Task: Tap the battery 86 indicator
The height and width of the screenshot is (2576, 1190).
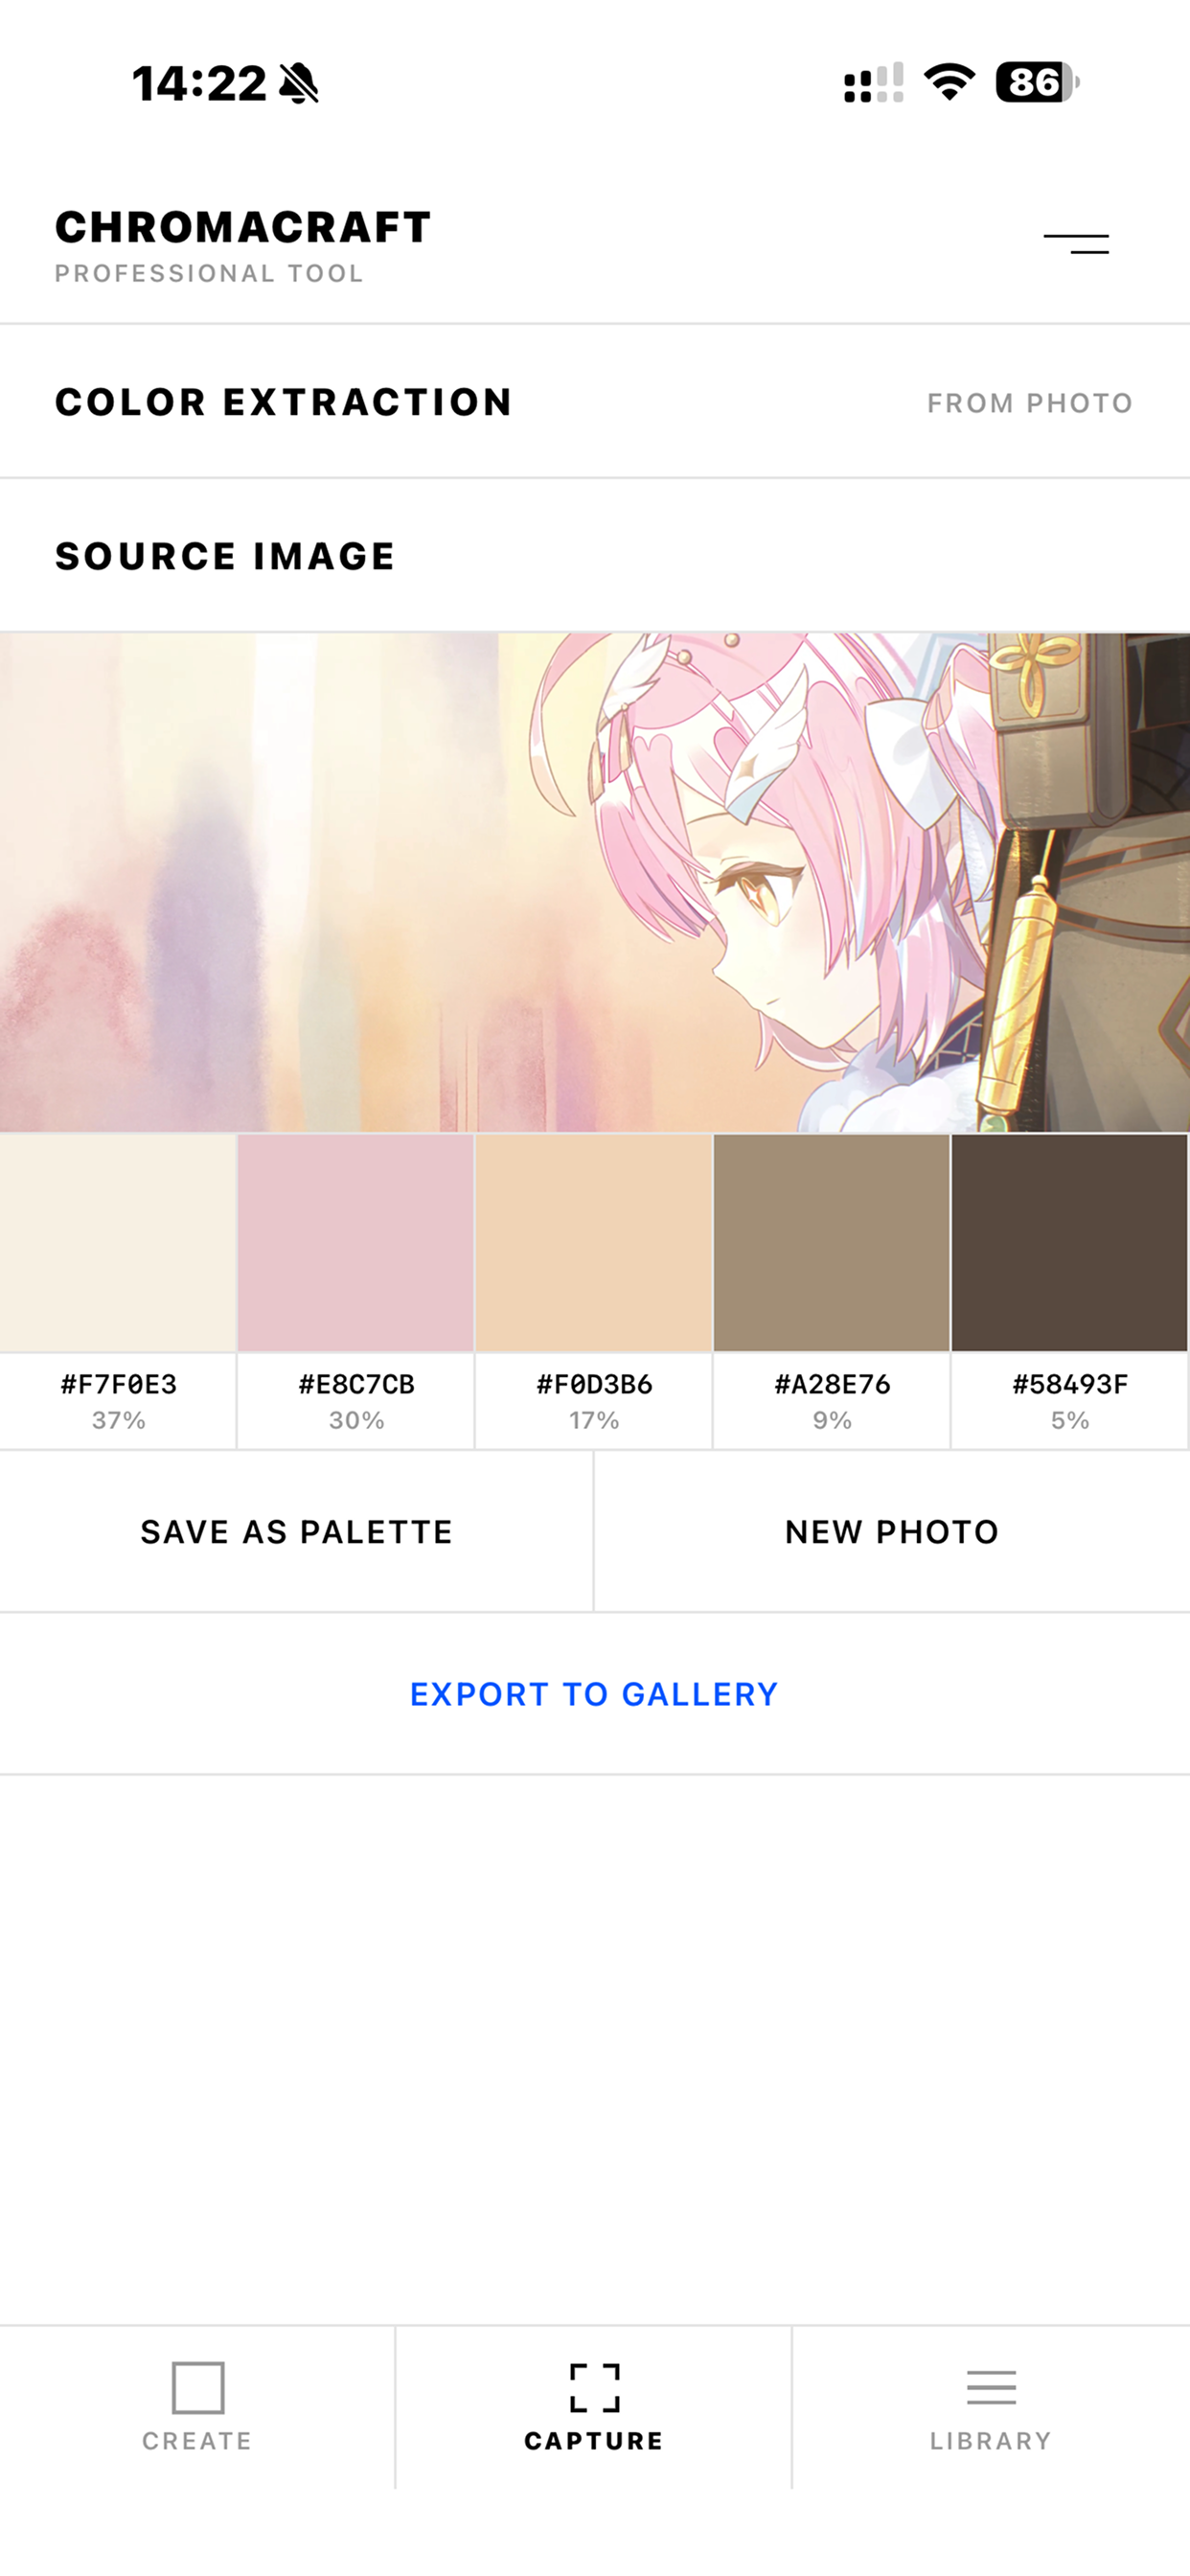Action: pyautogui.click(x=1037, y=82)
